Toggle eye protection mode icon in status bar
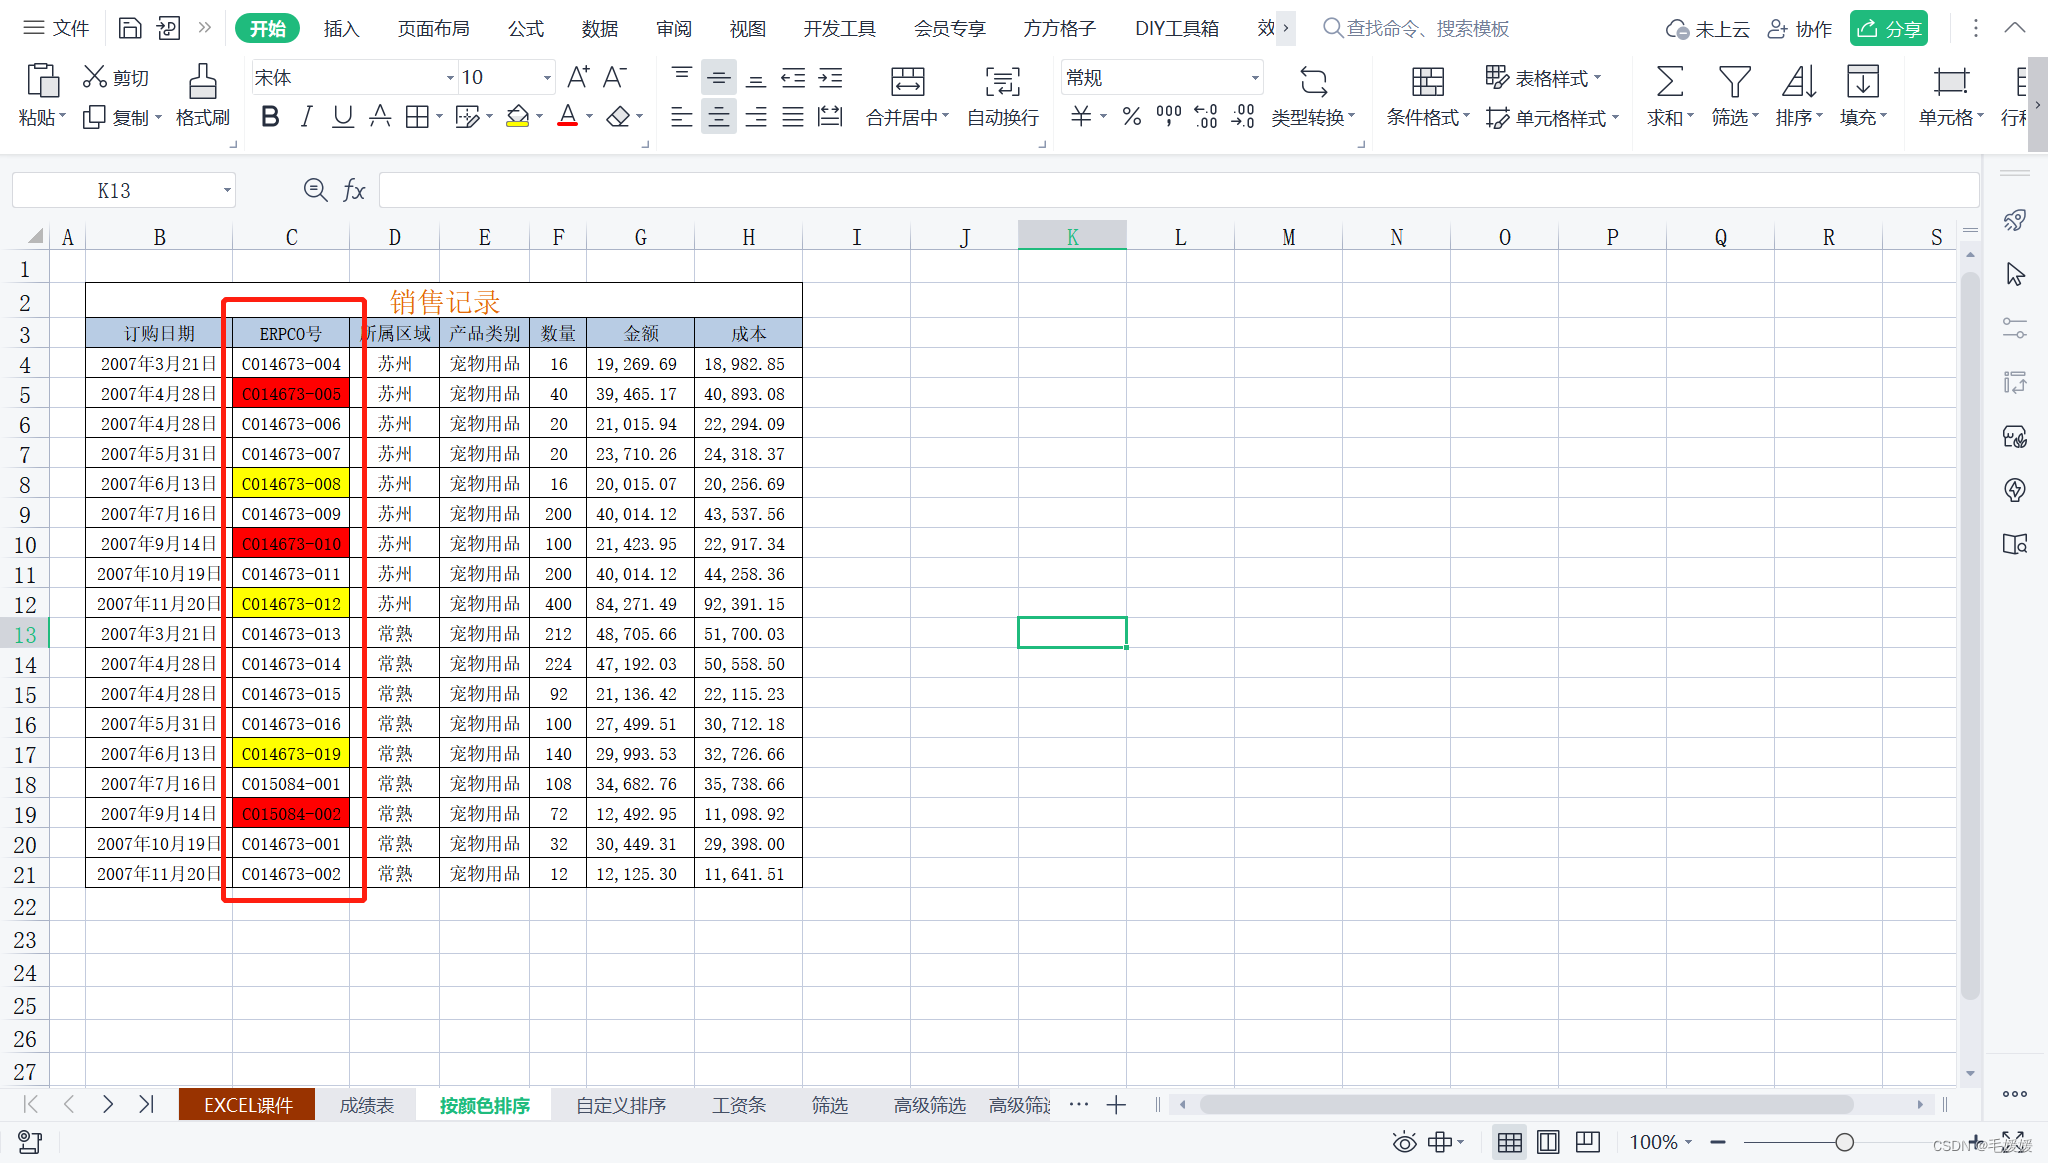This screenshot has width=2048, height=1163. click(1404, 1142)
